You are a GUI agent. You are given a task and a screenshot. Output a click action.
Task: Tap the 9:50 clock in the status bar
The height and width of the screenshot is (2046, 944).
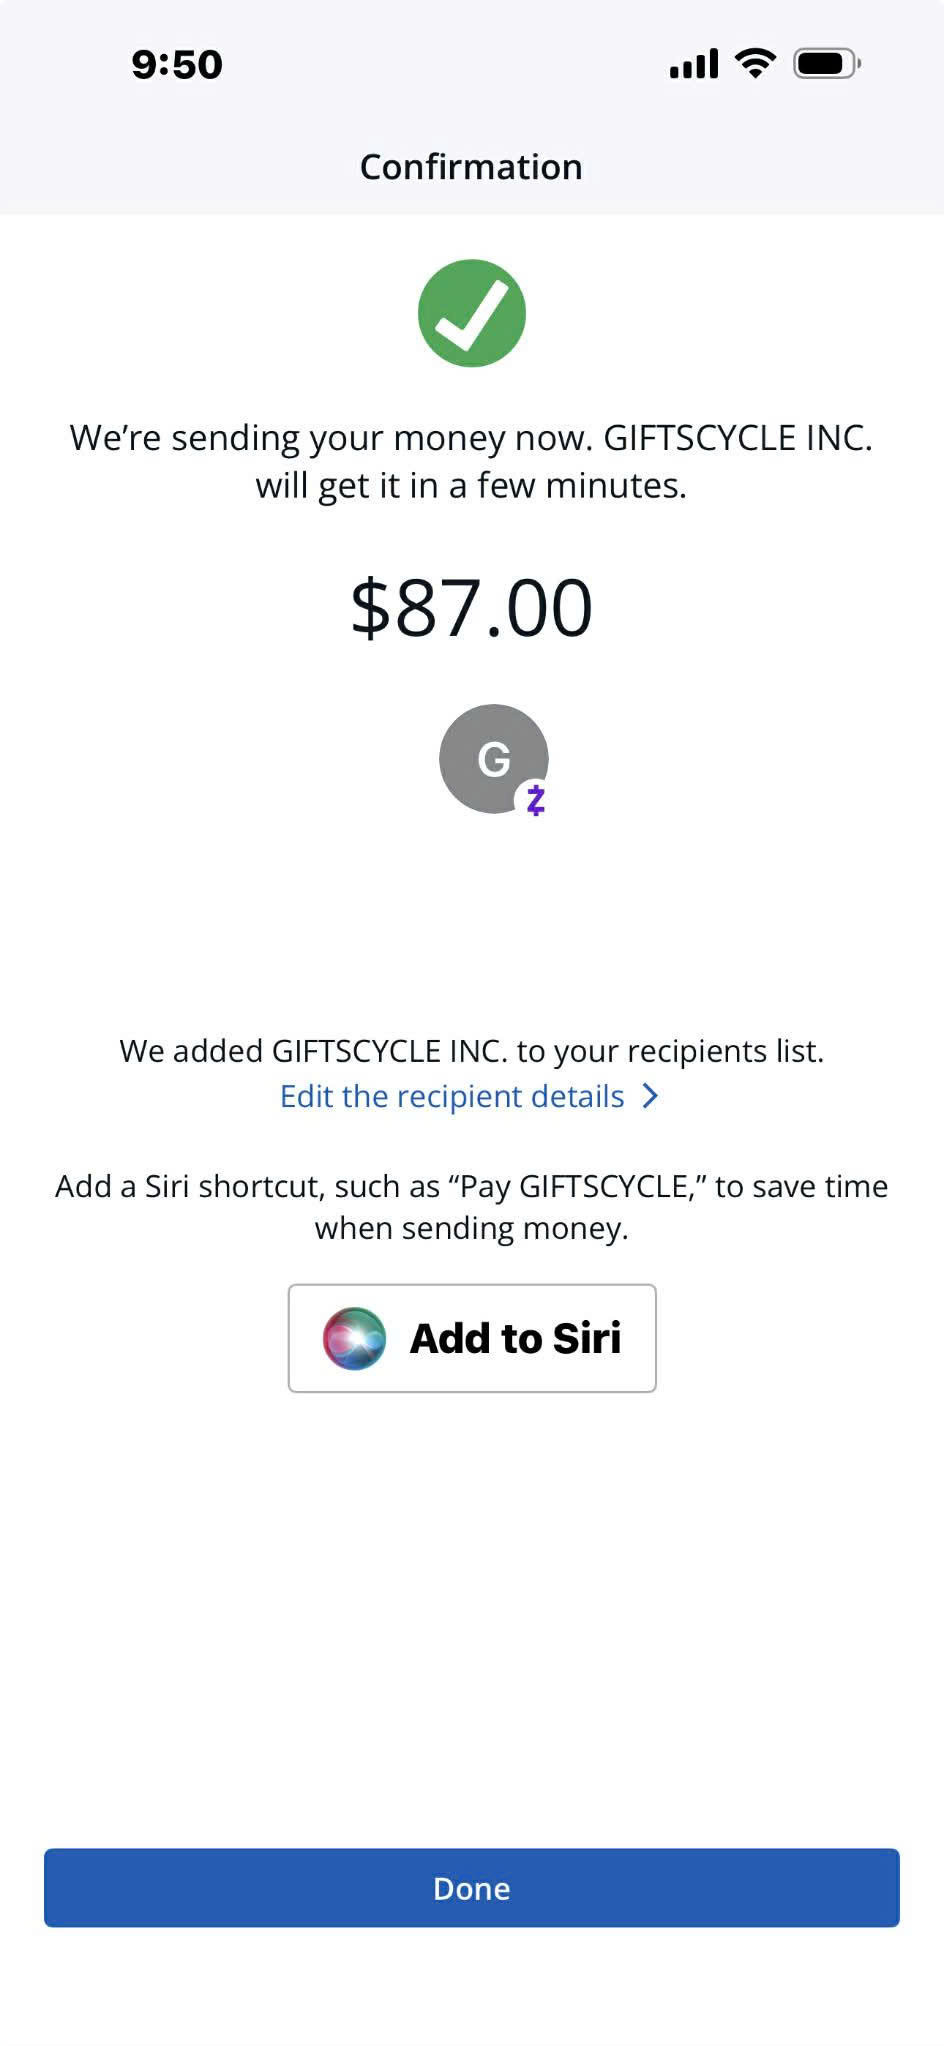click(x=177, y=65)
